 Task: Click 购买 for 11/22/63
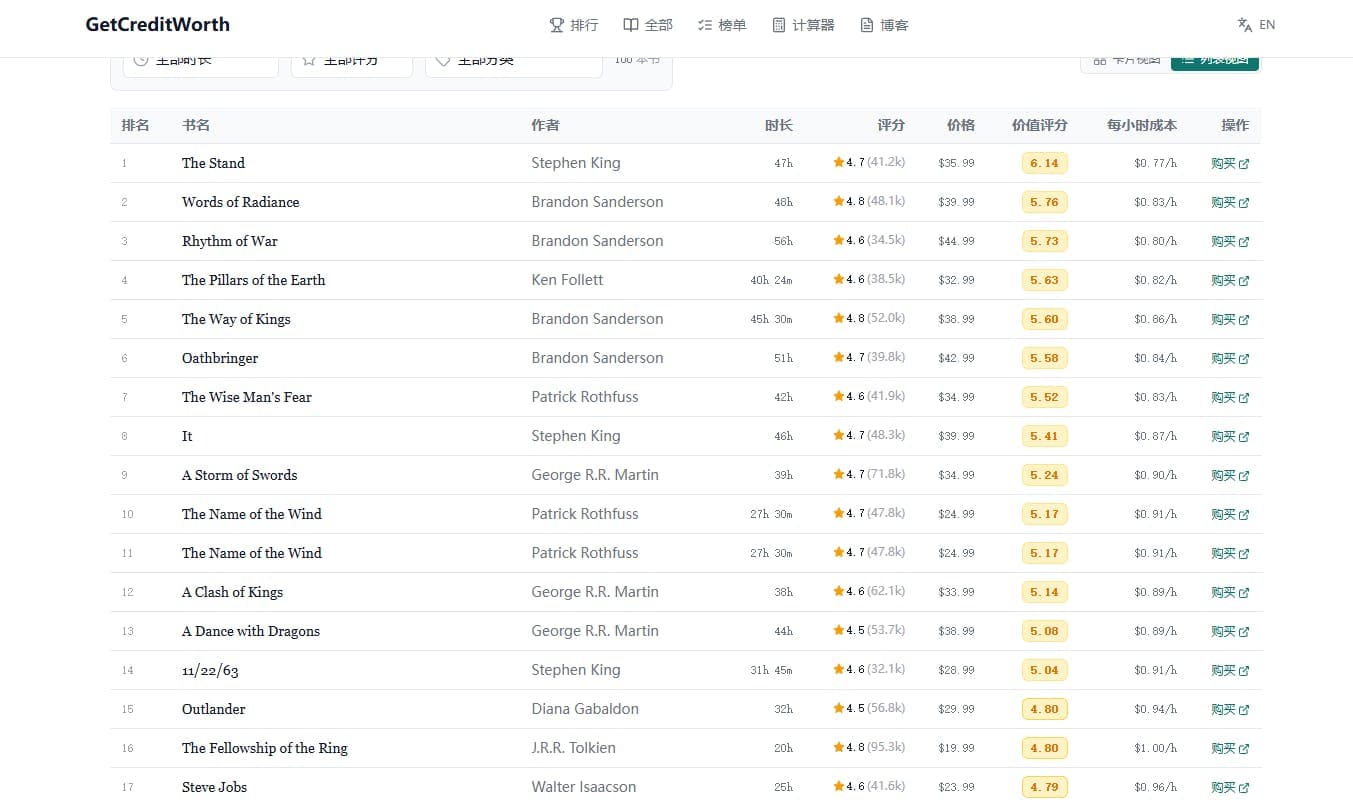click(1230, 670)
